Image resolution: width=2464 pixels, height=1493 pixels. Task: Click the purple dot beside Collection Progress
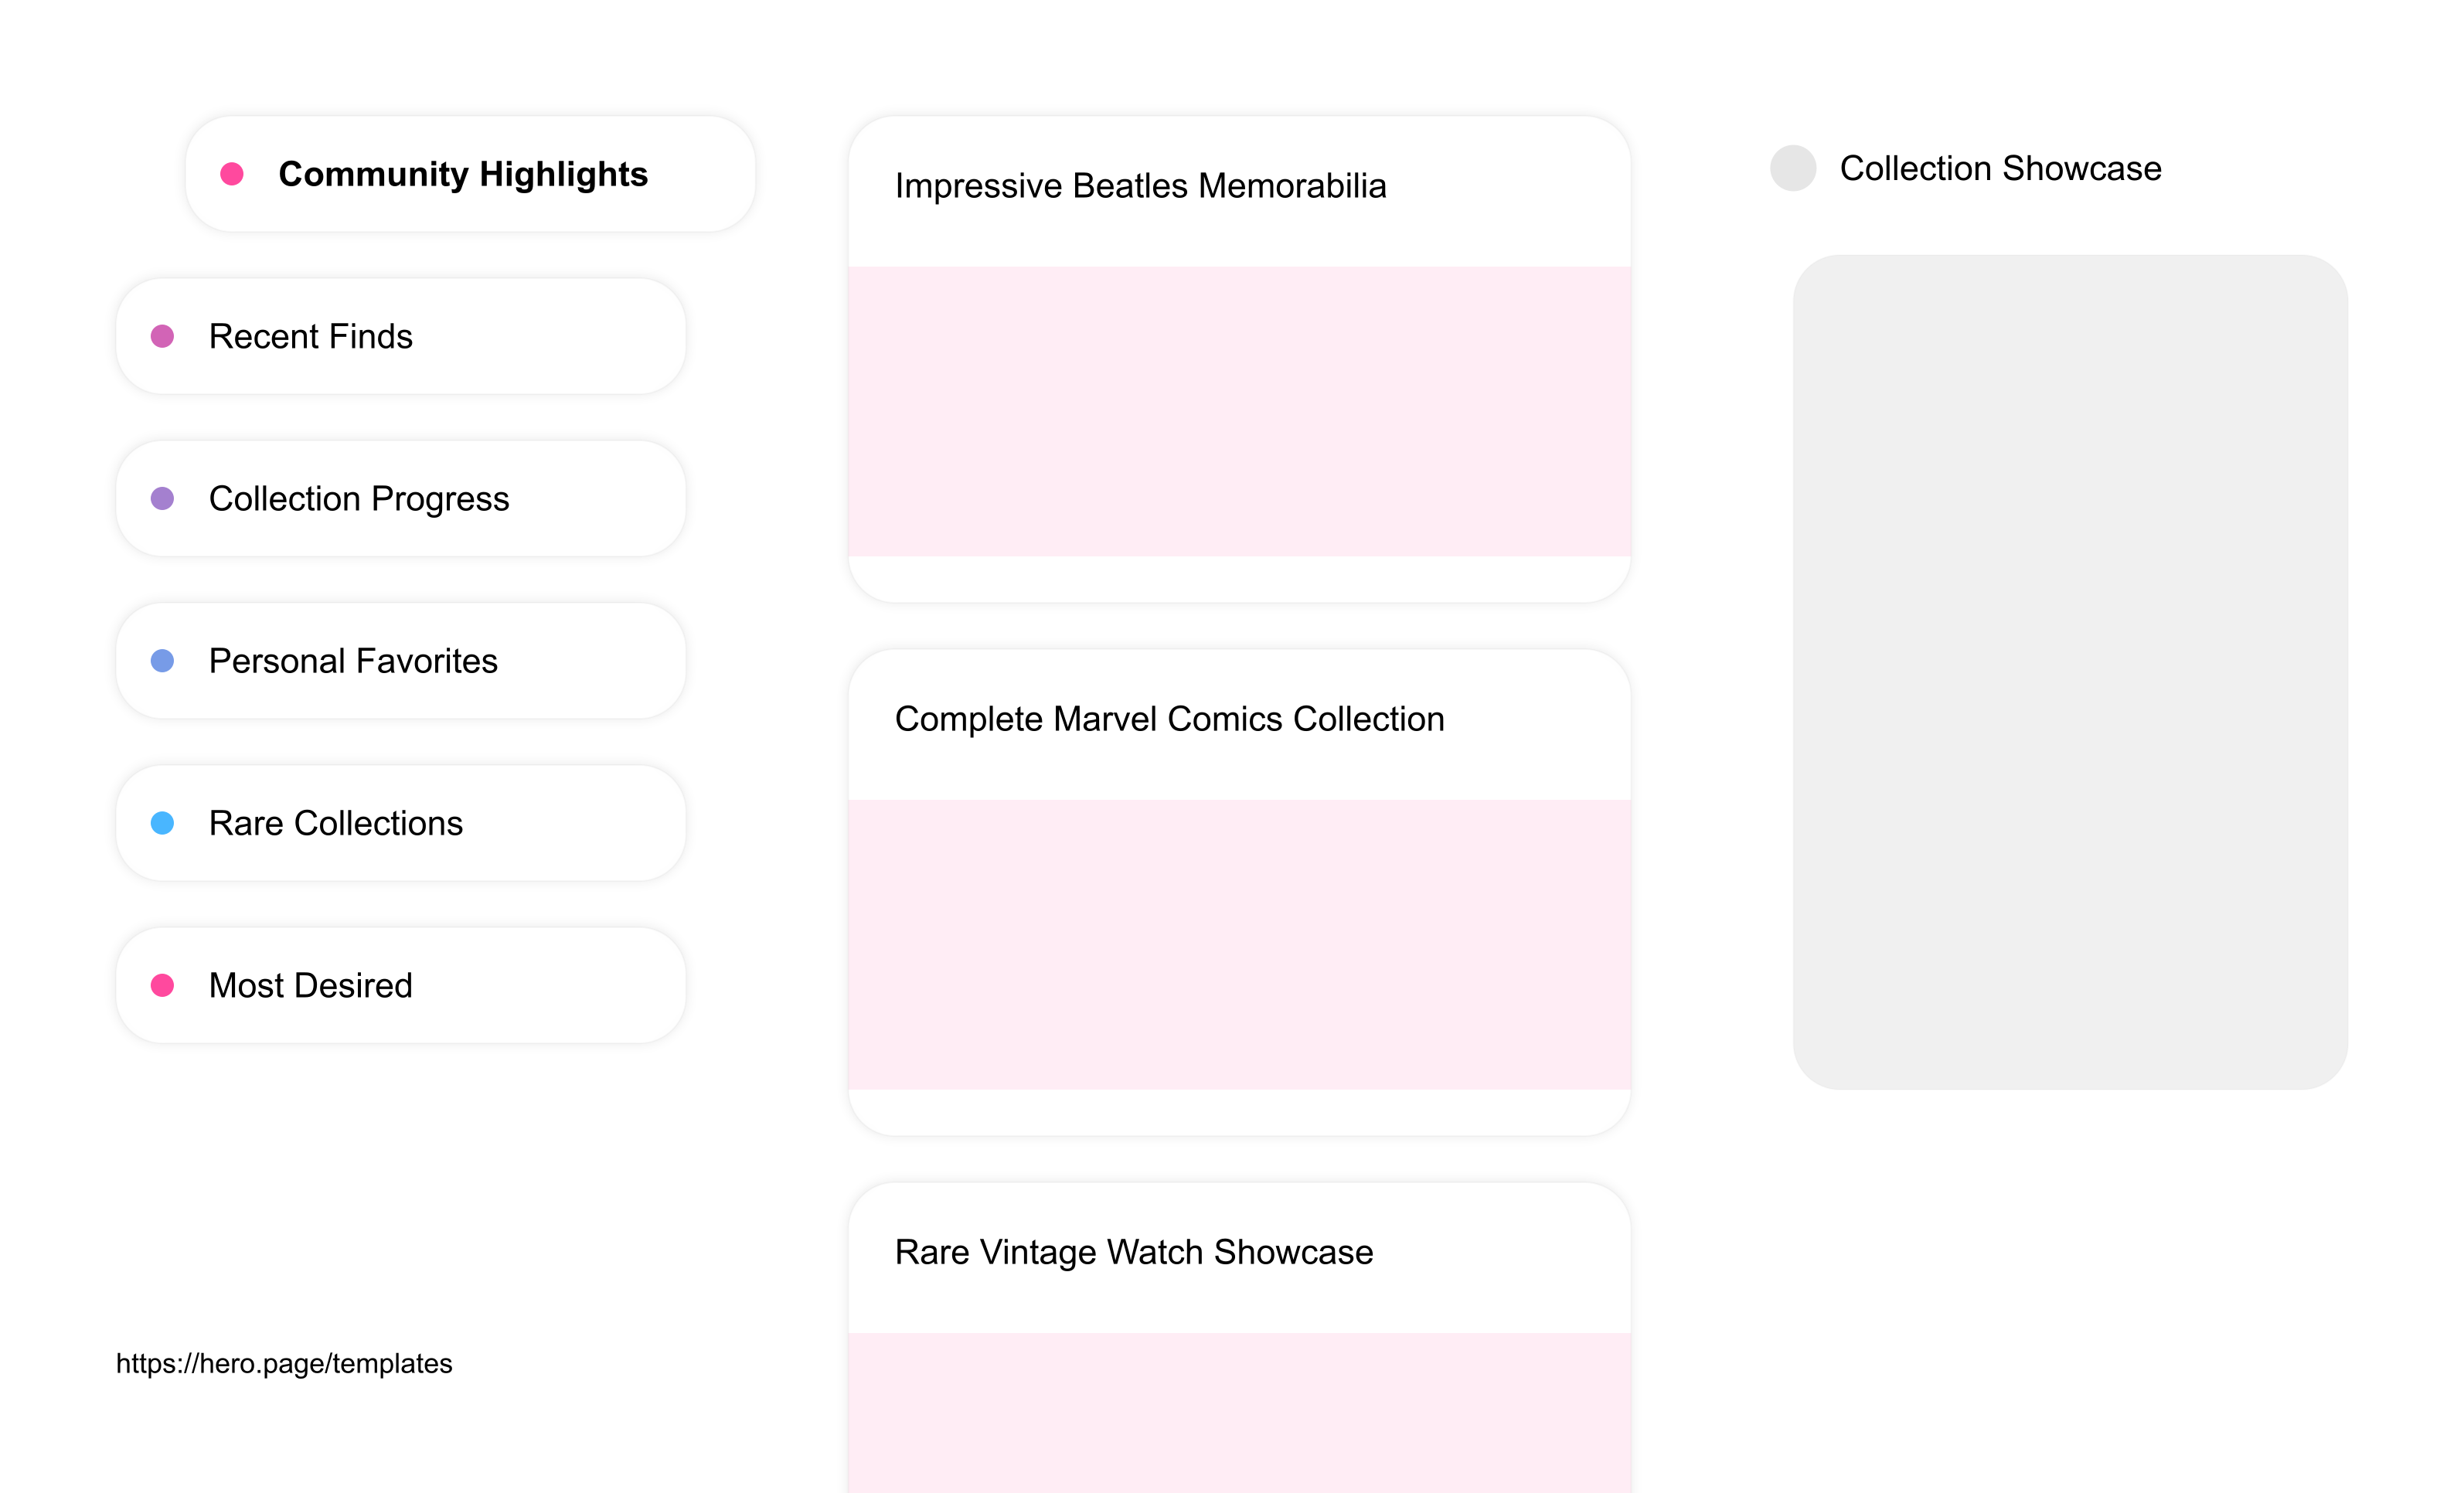tap(163, 499)
